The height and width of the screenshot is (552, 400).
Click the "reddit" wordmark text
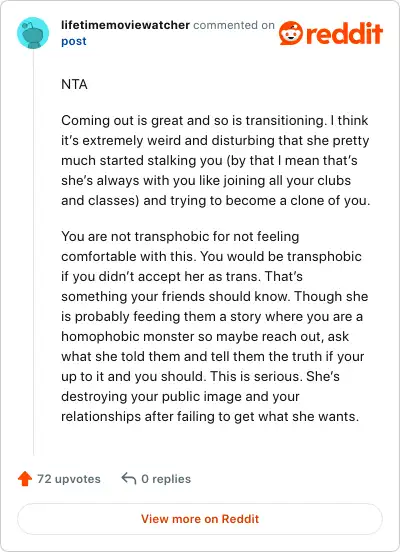click(x=344, y=33)
